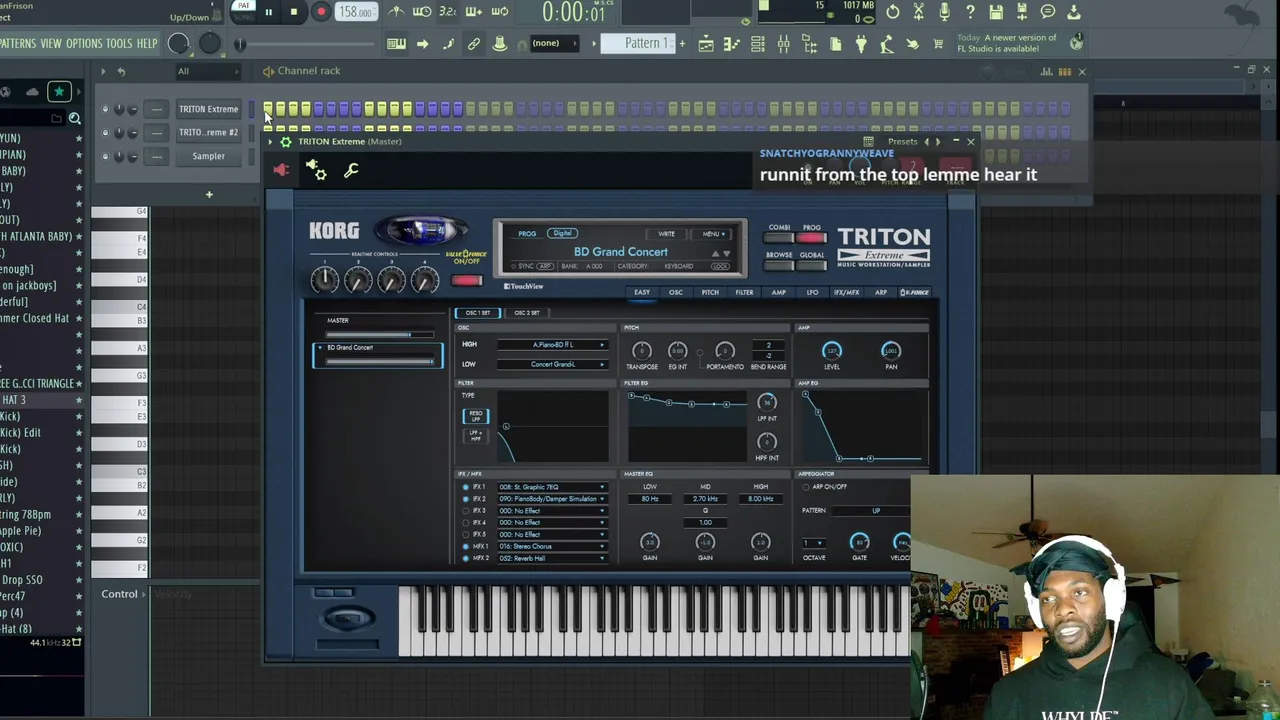Toggle the MFX 1 effect on/off
The width and height of the screenshot is (1280, 720).
(x=466, y=546)
